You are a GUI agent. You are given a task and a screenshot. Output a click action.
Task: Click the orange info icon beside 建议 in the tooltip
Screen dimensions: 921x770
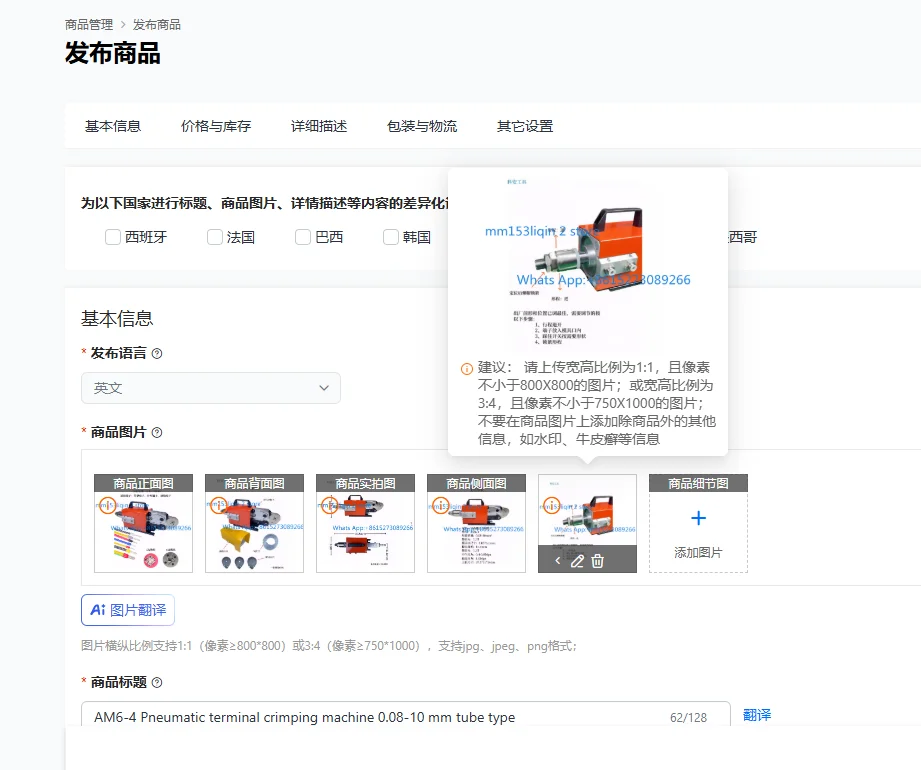466,369
